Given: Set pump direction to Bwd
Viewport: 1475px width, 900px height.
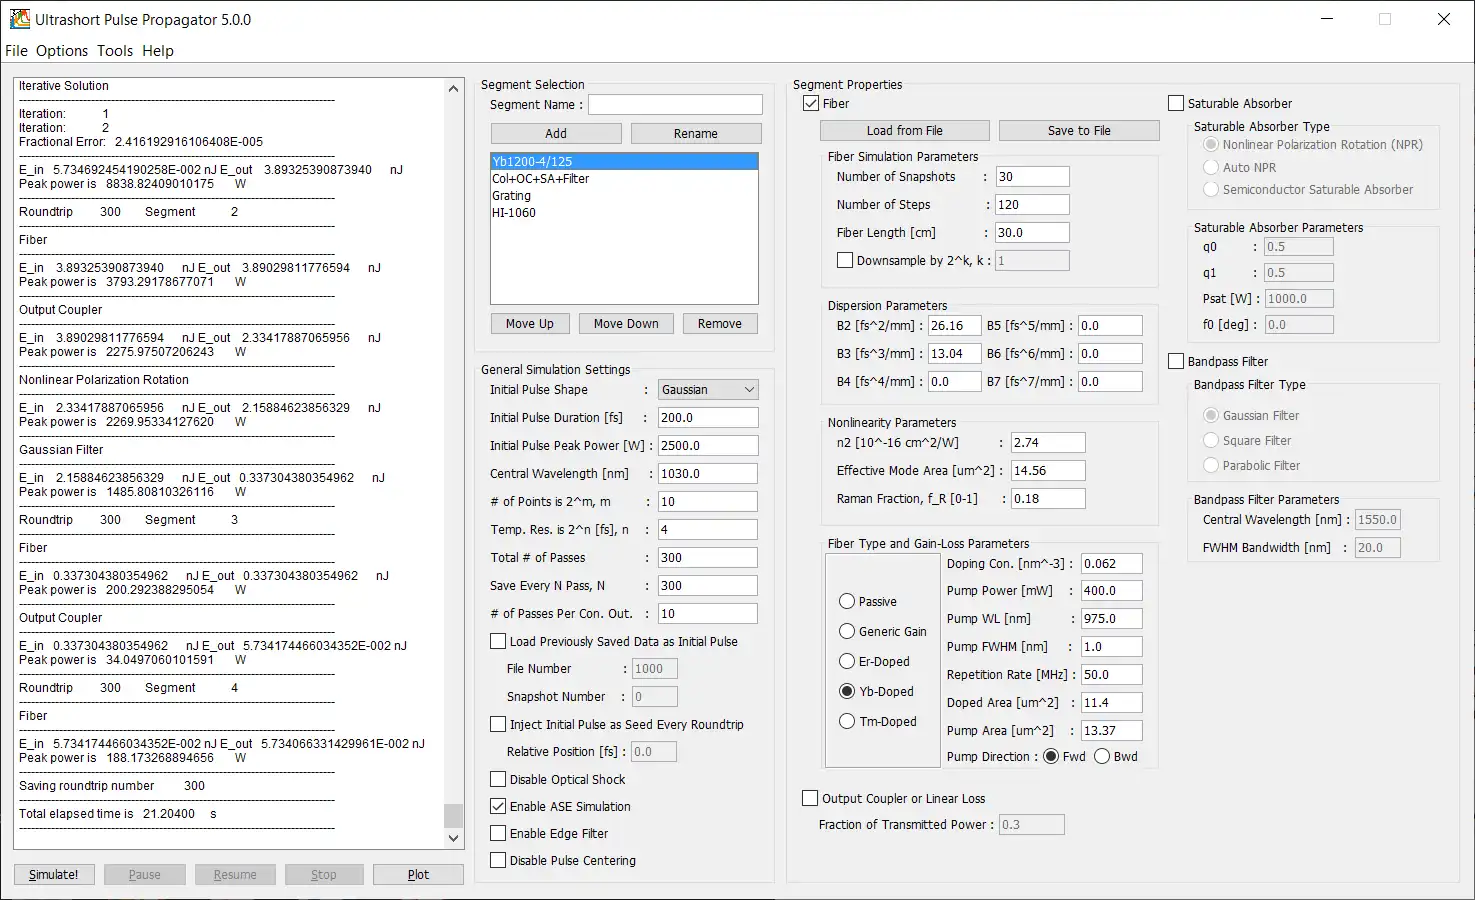Looking at the screenshot, I should coord(1102,757).
